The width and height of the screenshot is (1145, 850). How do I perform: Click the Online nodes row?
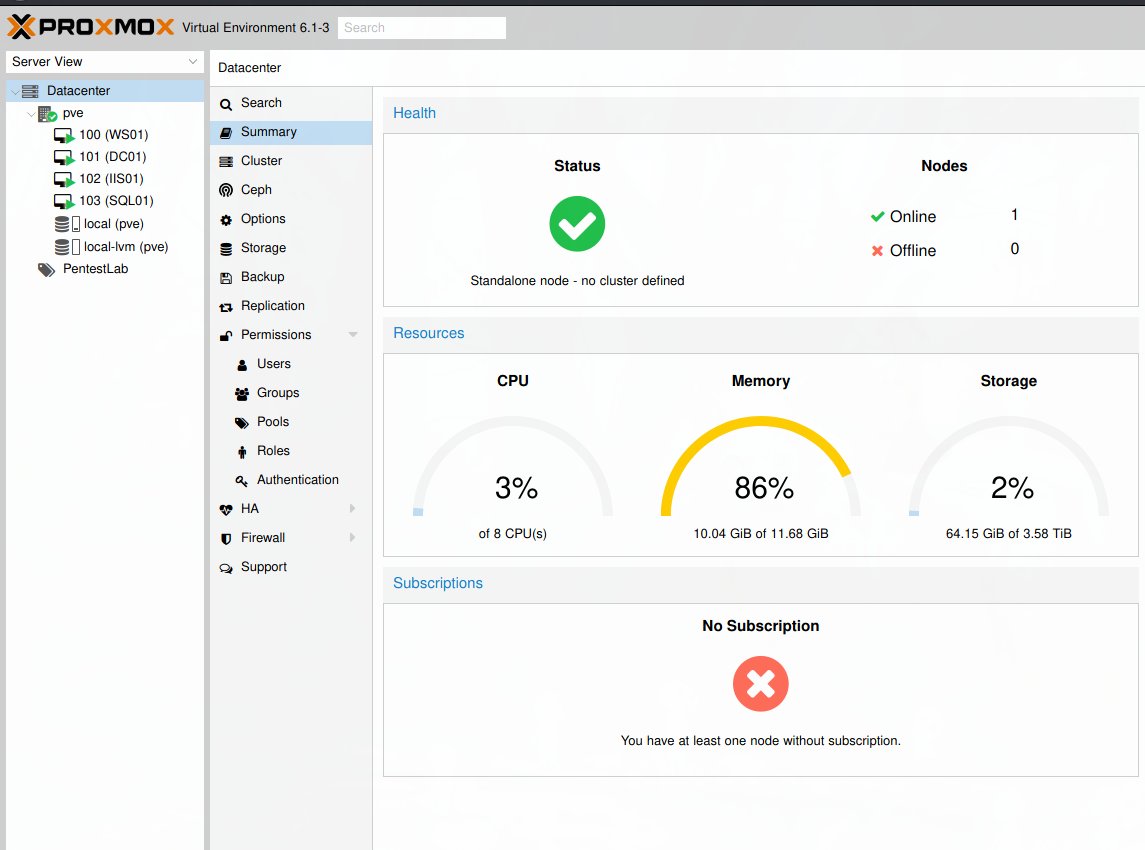pos(944,216)
